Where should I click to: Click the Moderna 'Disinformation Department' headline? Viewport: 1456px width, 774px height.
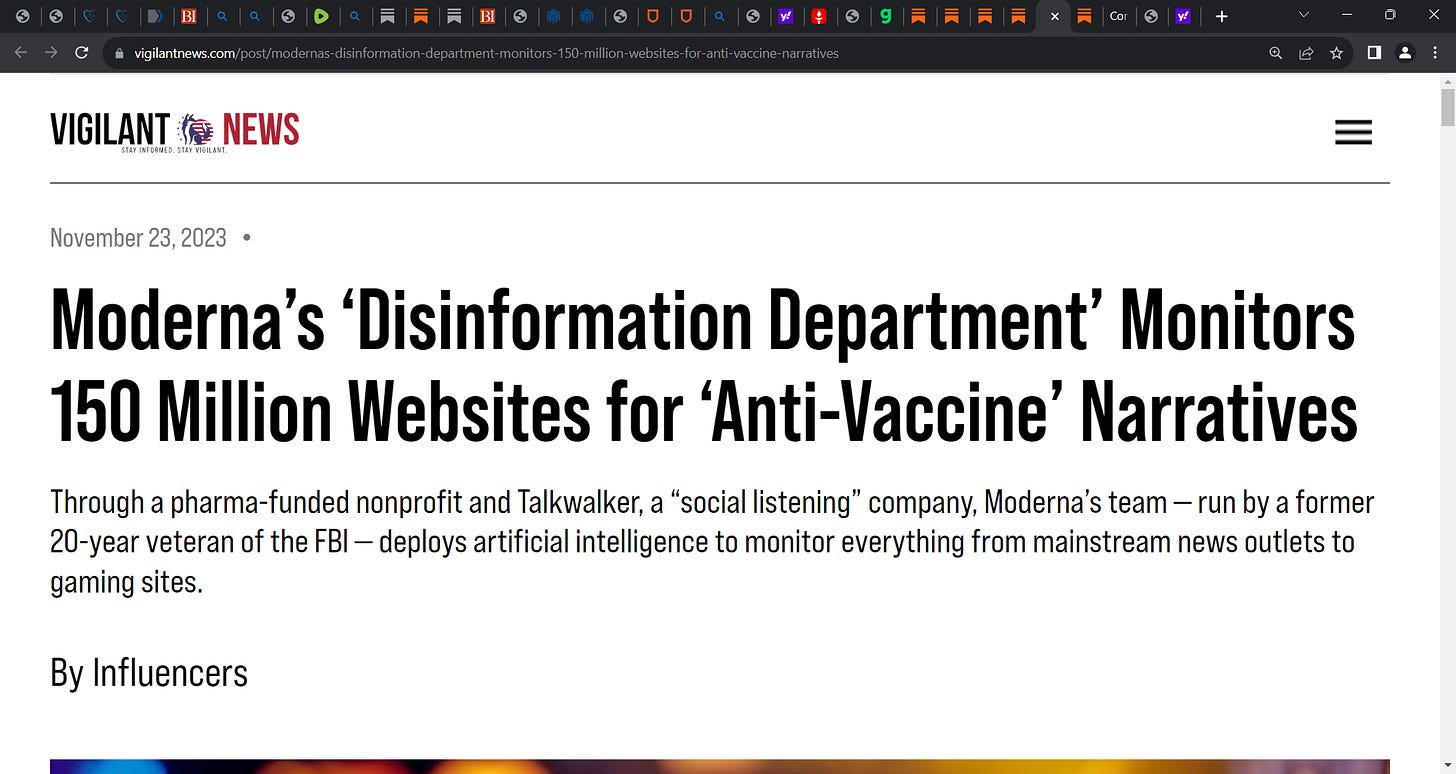(x=704, y=366)
